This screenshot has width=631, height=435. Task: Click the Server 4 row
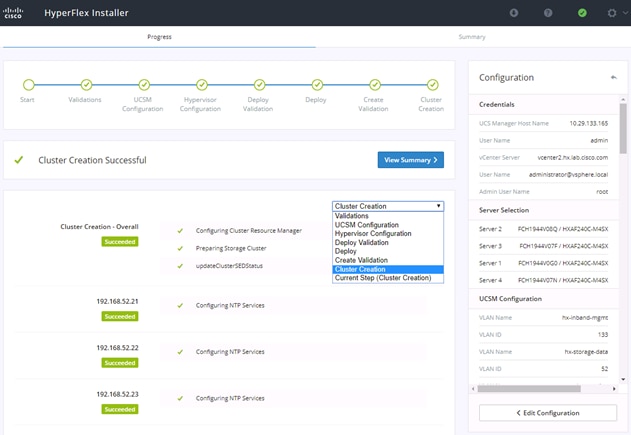pos(544,280)
